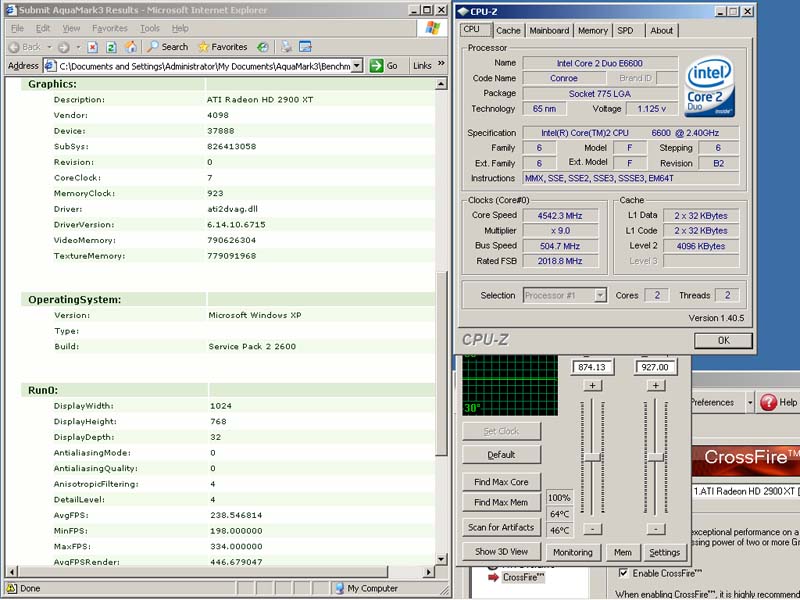Click Find Max Mem button

(501, 503)
